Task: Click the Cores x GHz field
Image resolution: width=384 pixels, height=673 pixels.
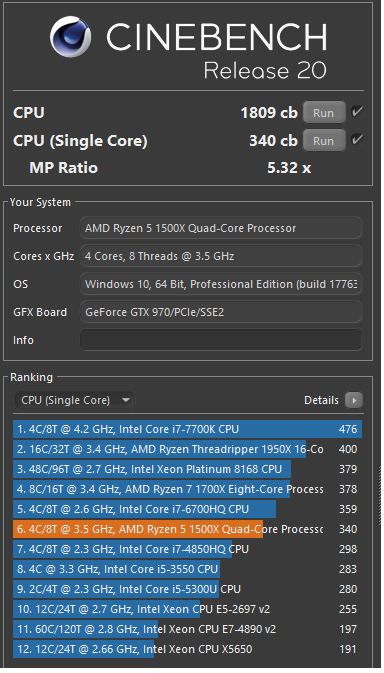Action: pyautogui.click(x=221, y=256)
